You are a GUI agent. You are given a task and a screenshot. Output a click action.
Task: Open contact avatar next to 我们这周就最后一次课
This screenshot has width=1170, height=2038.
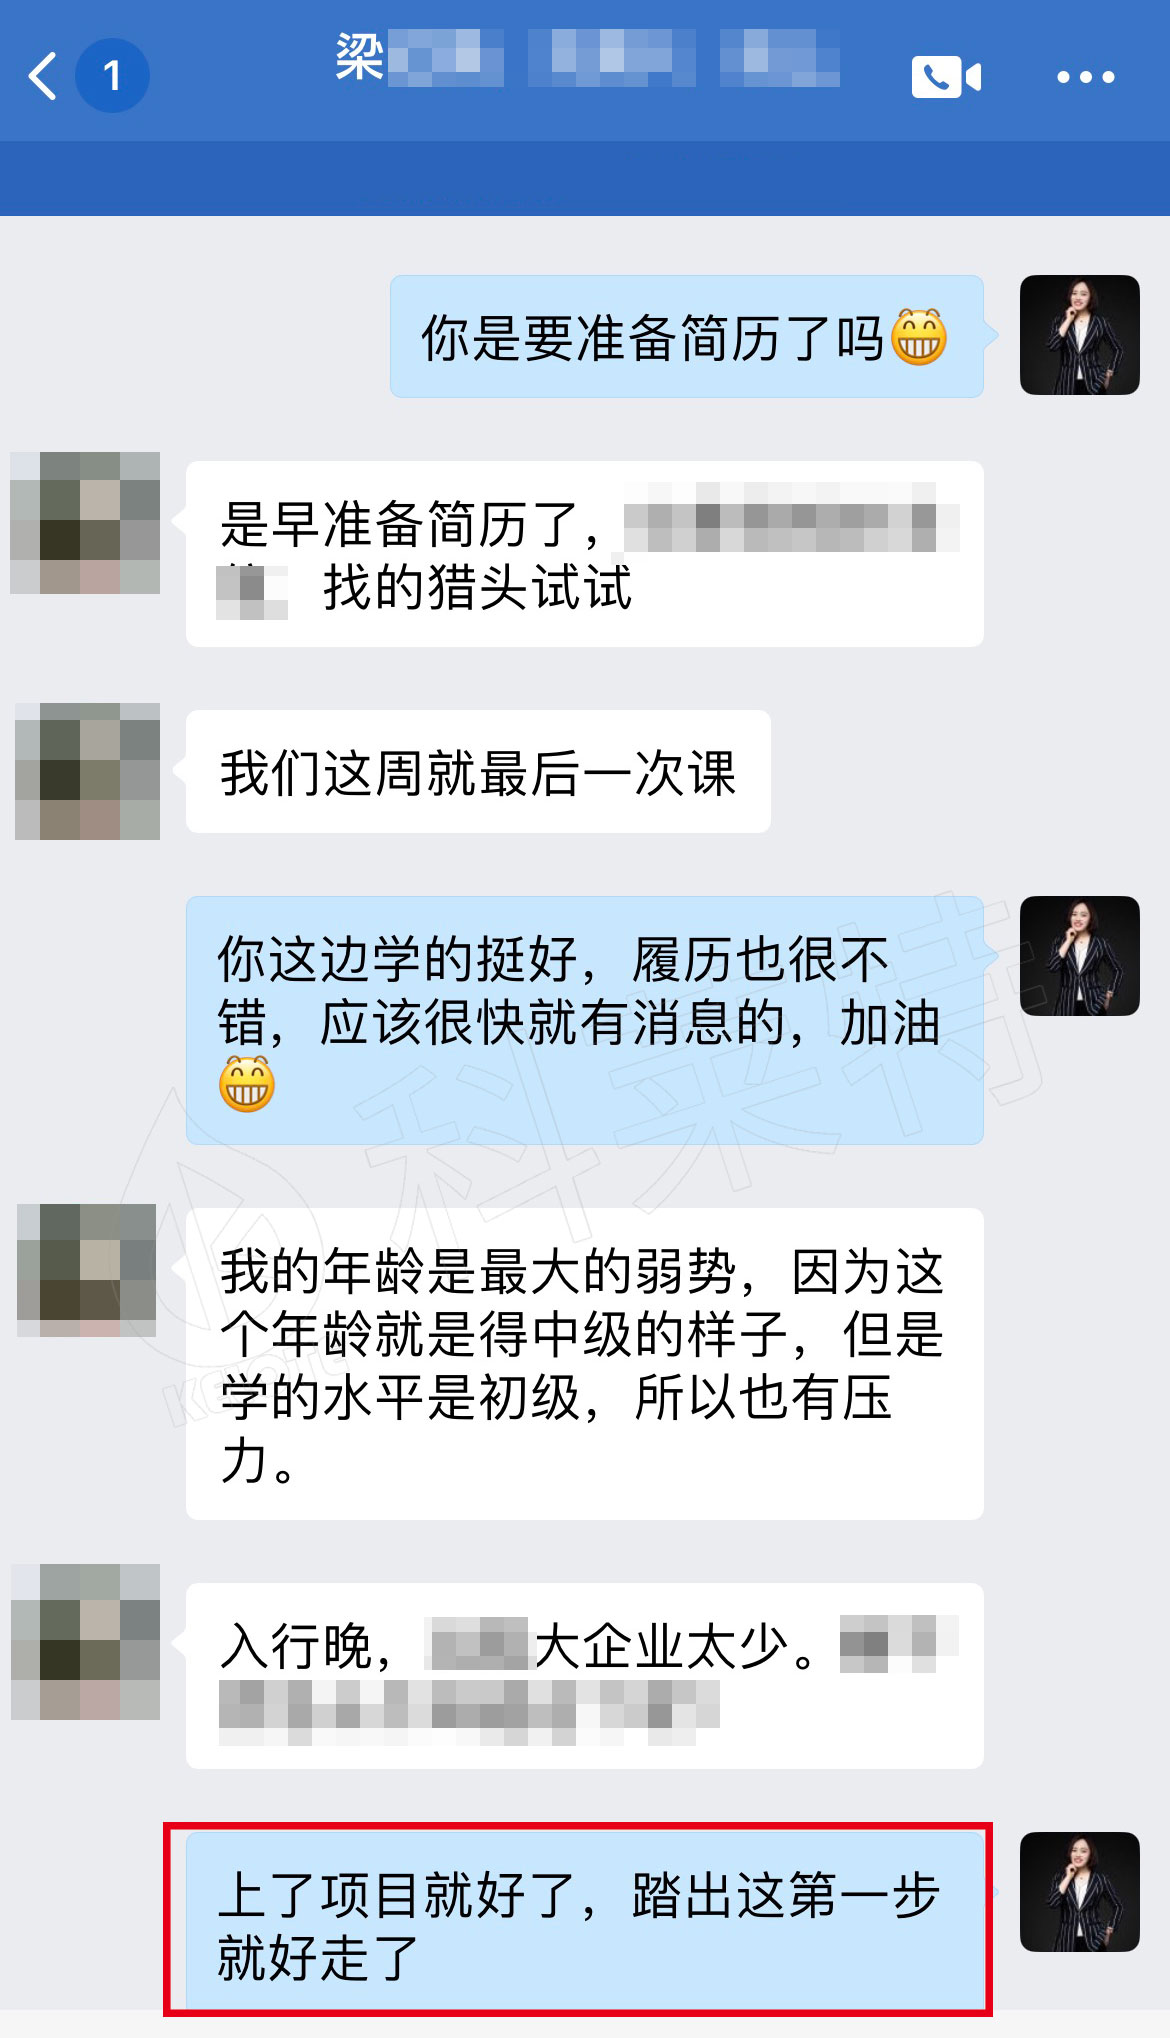click(x=87, y=771)
